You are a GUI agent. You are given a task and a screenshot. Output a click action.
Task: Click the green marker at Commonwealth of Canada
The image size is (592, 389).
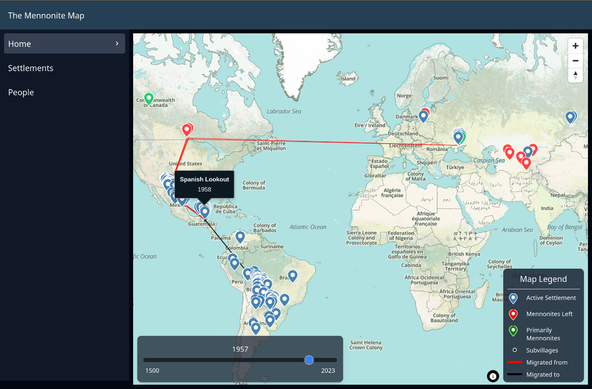[149, 99]
